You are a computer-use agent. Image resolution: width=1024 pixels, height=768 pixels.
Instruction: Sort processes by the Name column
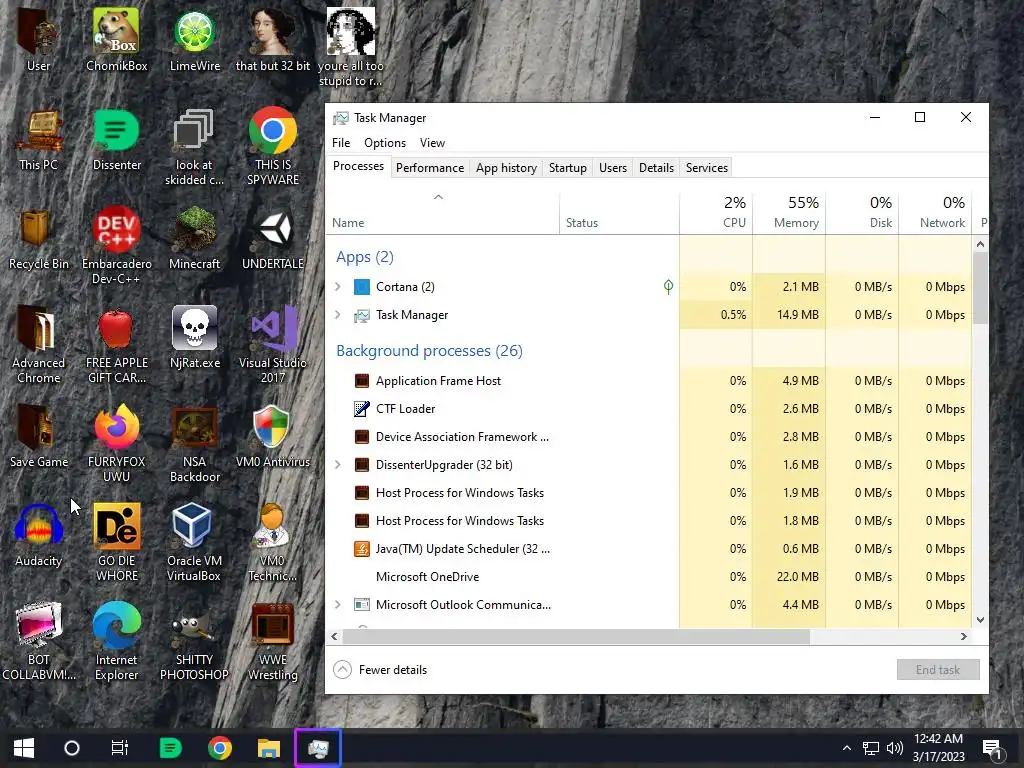tap(442, 214)
